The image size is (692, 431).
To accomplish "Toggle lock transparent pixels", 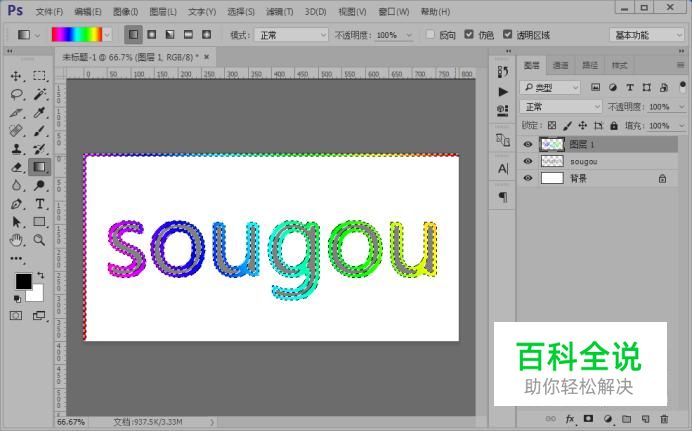I will coord(552,126).
